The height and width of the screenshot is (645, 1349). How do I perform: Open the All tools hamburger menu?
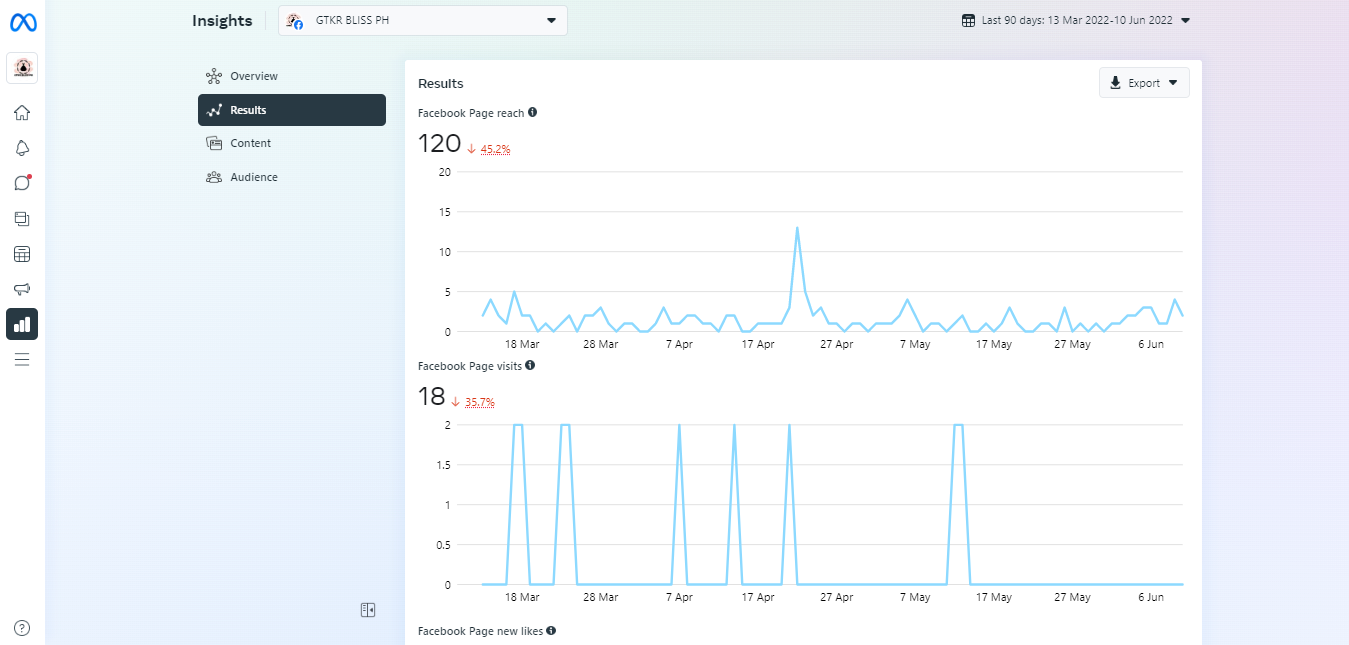click(22, 359)
